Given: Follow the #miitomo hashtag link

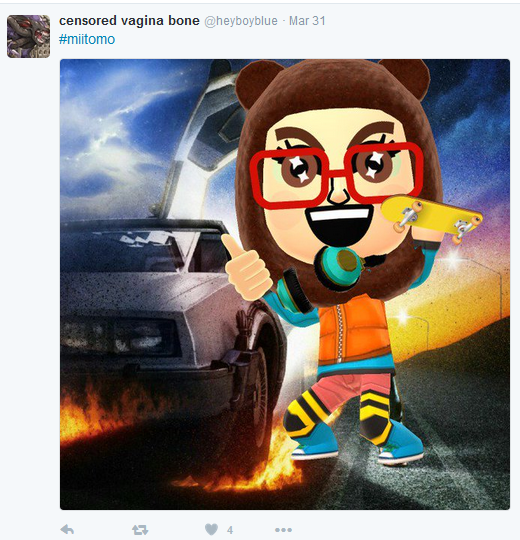Looking at the screenshot, I should 87,39.
